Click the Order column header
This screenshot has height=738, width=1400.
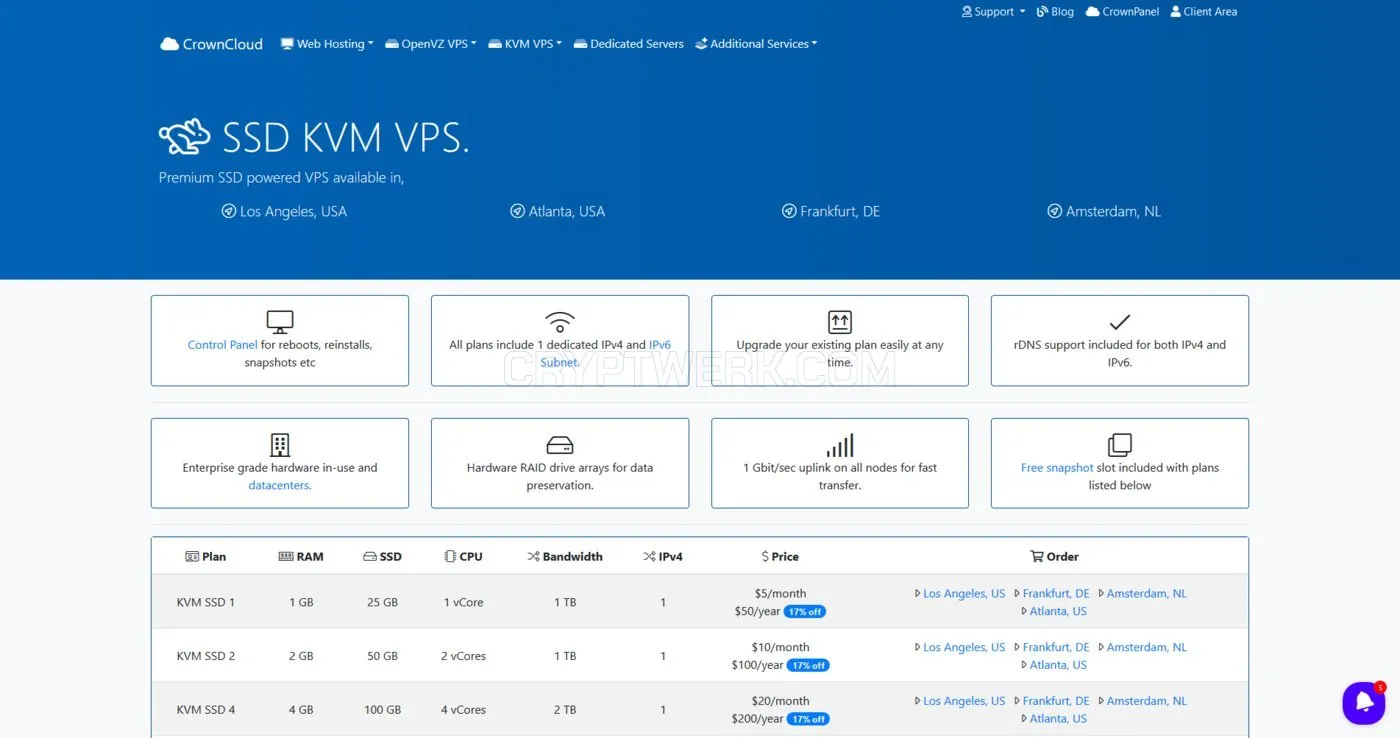click(x=1055, y=557)
